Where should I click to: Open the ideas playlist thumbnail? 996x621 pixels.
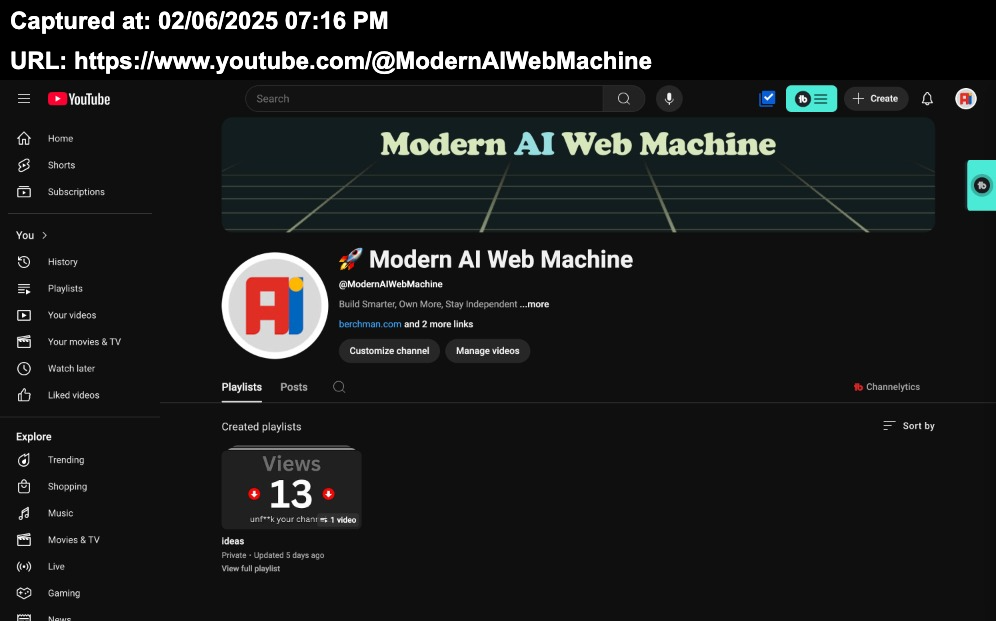[292, 488]
